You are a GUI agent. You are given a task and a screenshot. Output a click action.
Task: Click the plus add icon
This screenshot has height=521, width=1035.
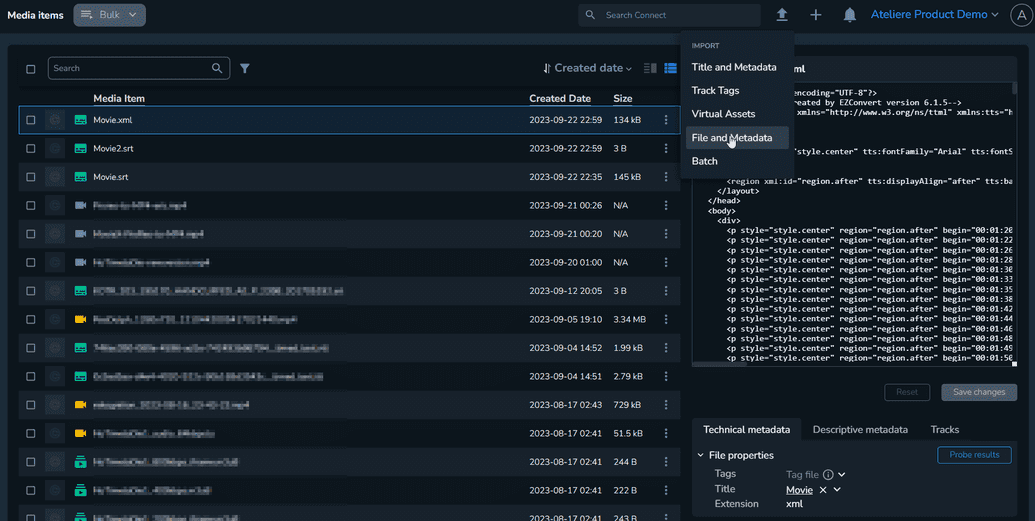pyautogui.click(x=816, y=15)
